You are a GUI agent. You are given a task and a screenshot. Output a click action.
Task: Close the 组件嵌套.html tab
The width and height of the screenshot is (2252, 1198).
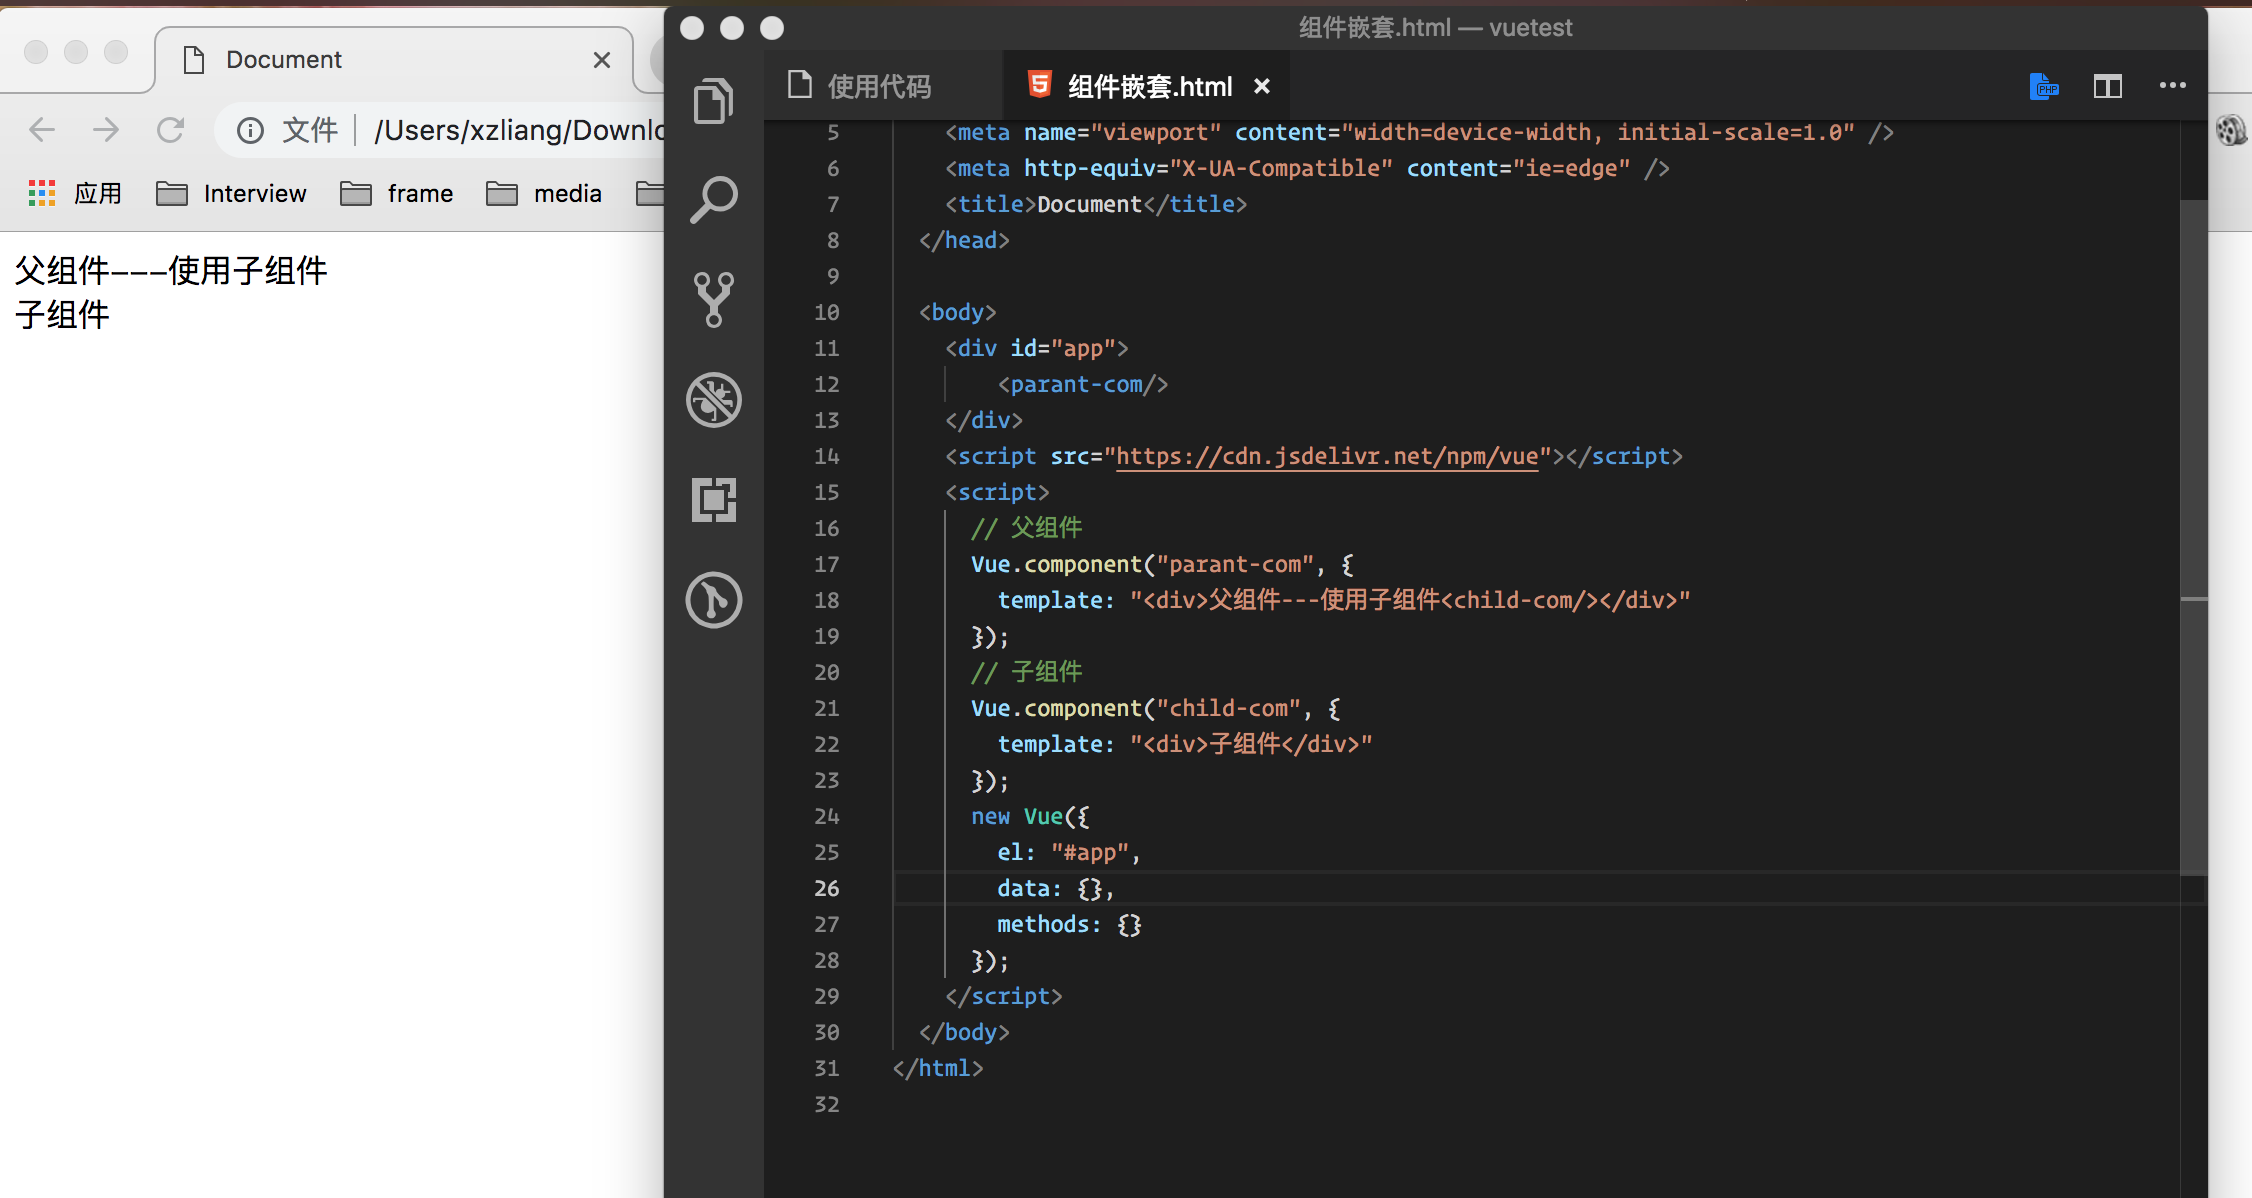pos(1262,87)
